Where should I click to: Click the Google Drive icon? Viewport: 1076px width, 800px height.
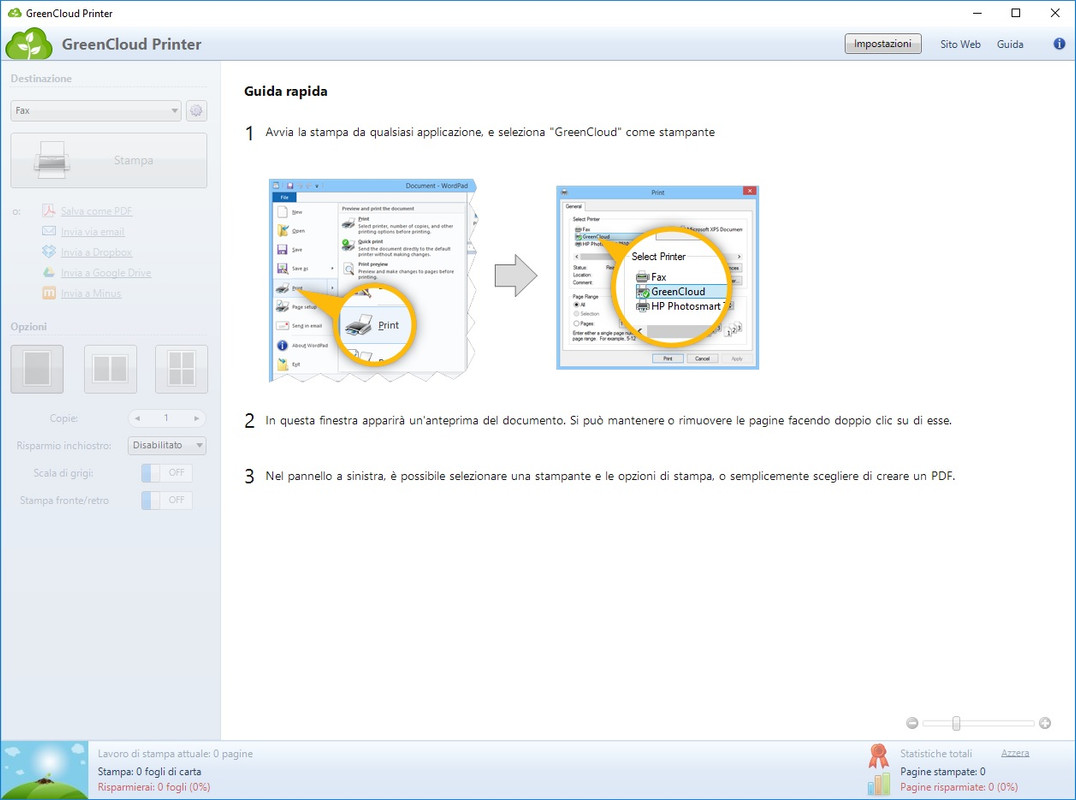pyautogui.click(x=49, y=272)
